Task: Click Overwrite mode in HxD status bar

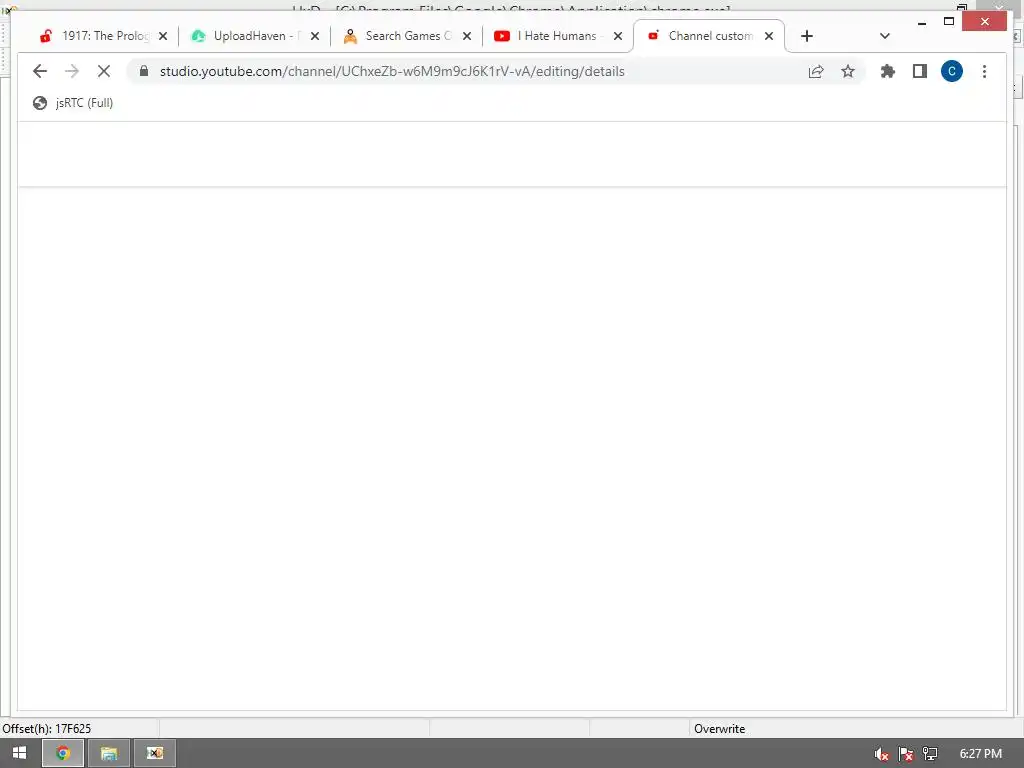Action: click(x=719, y=728)
